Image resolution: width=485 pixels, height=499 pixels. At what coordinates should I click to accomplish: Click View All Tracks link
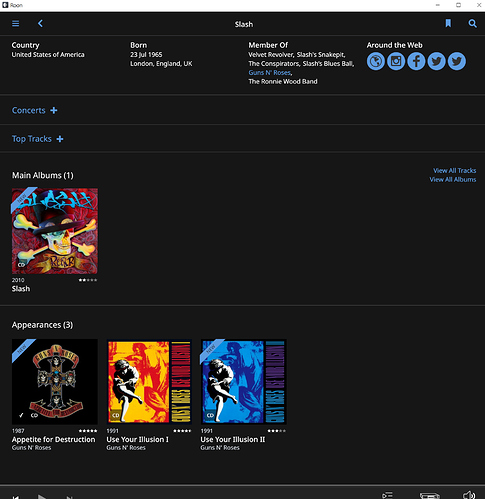[x=454, y=170]
